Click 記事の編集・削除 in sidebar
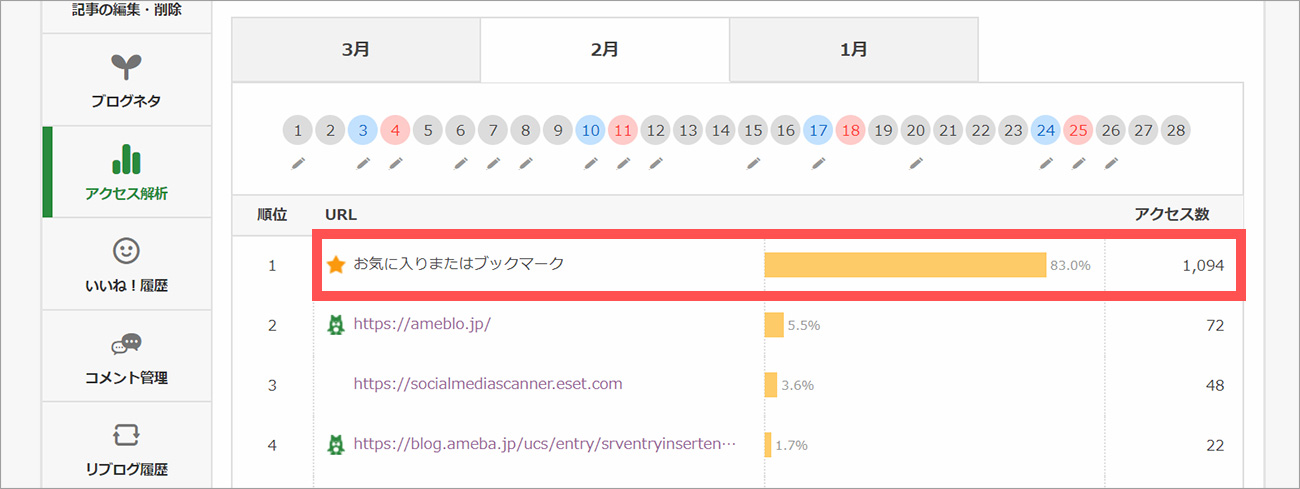This screenshot has height=489, width=1300. tap(127, 10)
